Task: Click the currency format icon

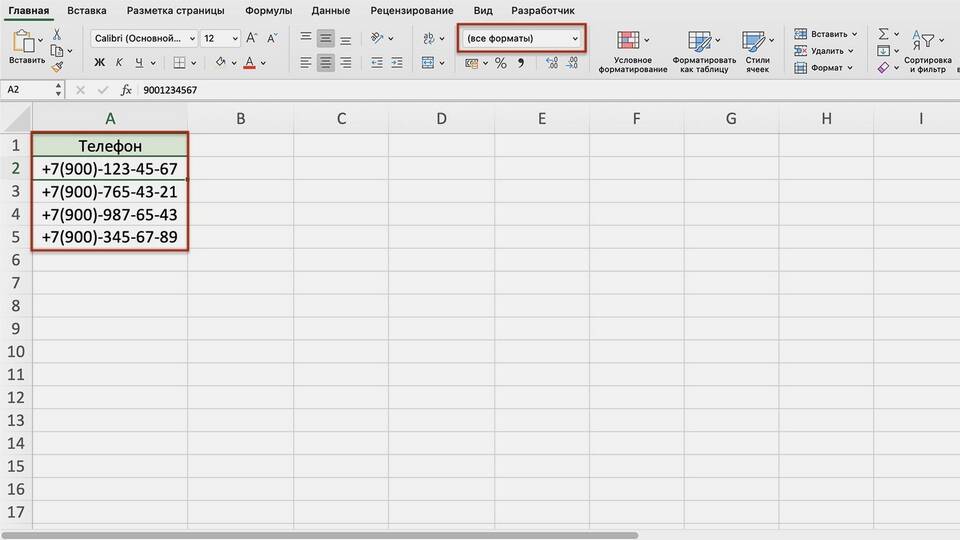Action: pyautogui.click(x=471, y=63)
